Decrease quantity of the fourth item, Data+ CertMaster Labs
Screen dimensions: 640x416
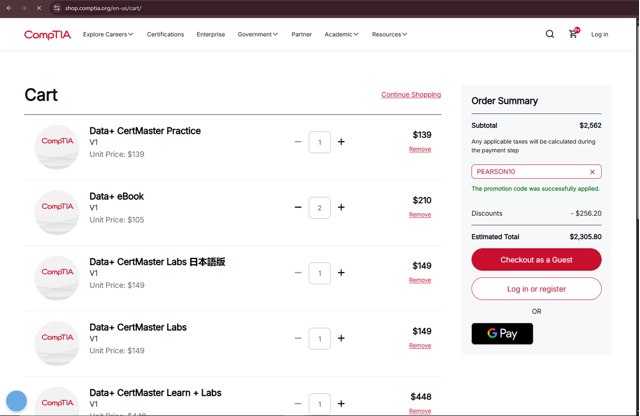298,338
